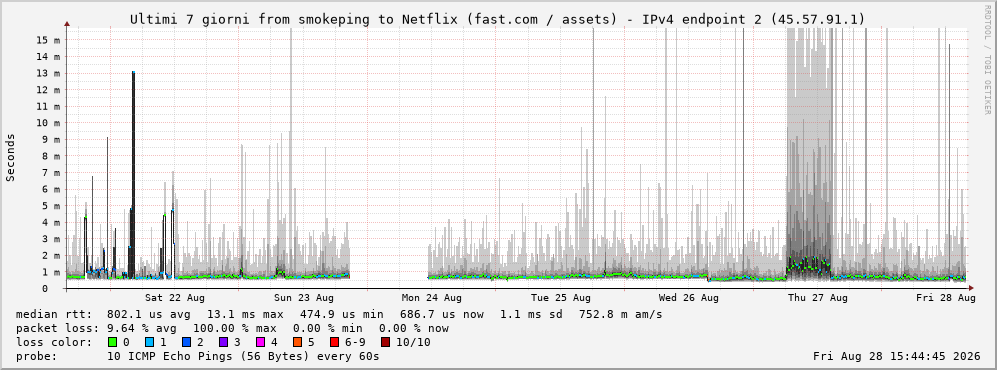Click the packet loss statistics line
Viewport: 997px width, 370px height.
point(232,329)
